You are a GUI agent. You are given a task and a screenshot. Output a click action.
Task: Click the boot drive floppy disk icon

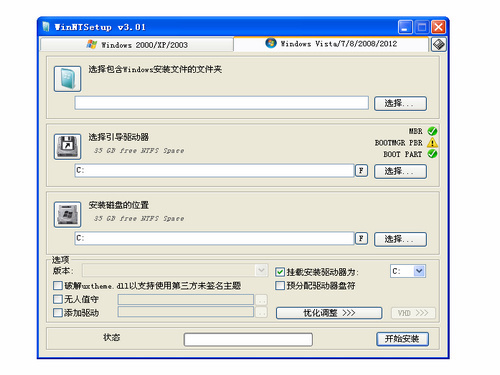(x=67, y=147)
